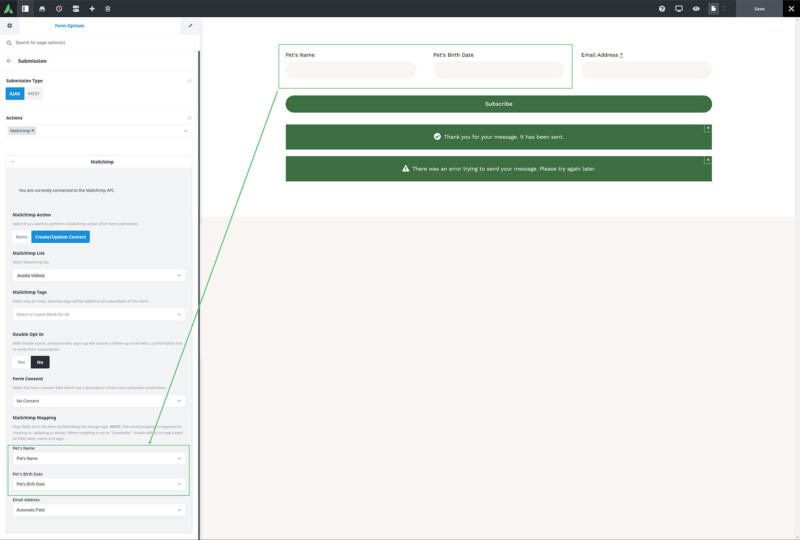Click the plus add-element icon

92,9
